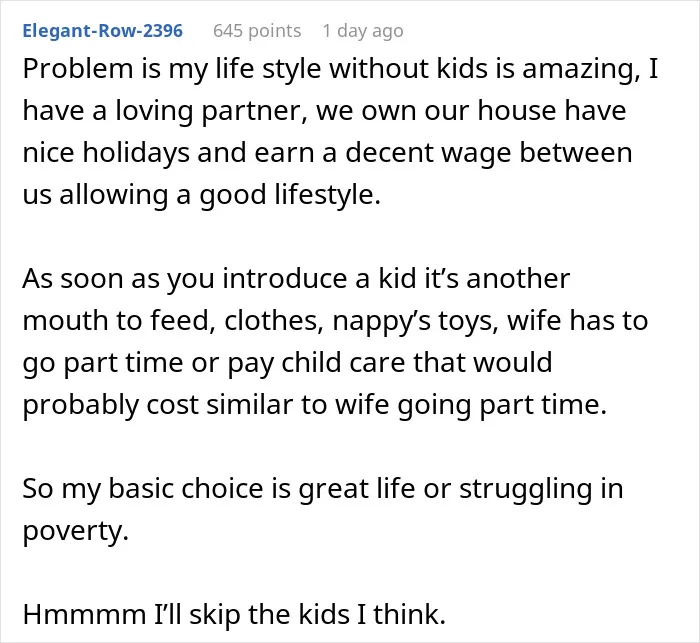Click the word 'Hmmmm' in the last line
Viewport: 700px width, 643px height.
point(84,615)
